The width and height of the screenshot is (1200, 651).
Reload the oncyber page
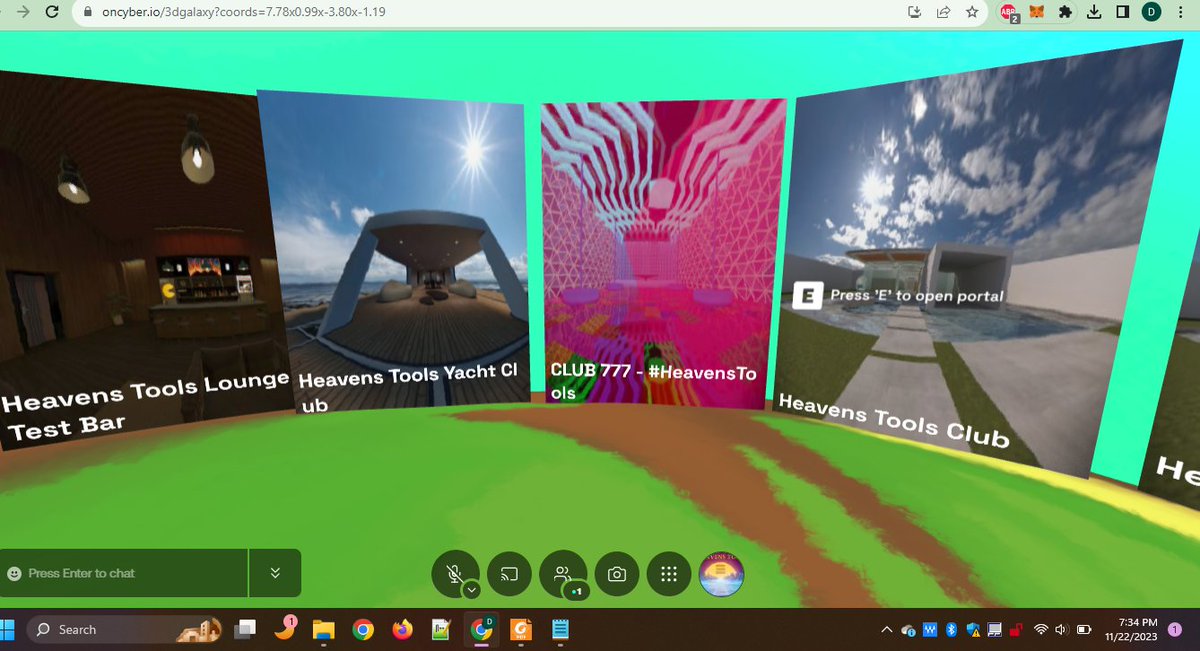[x=53, y=12]
